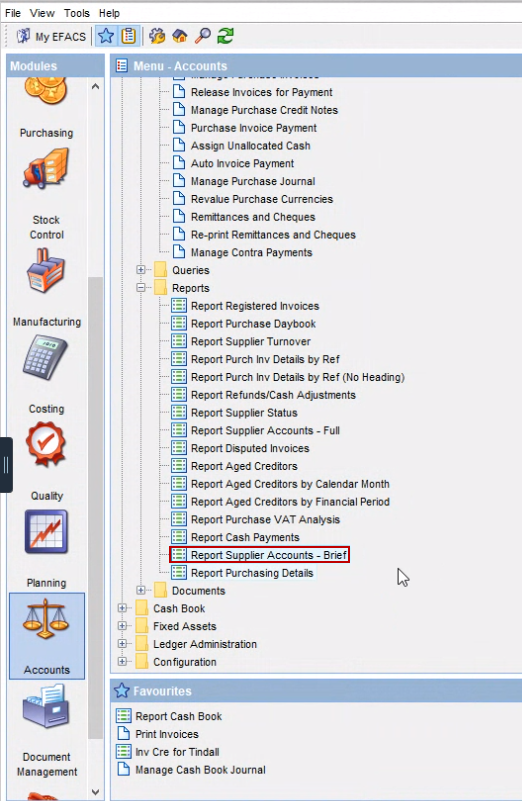Collapse the Reports folder

pyautogui.click(x=141, y=288)
